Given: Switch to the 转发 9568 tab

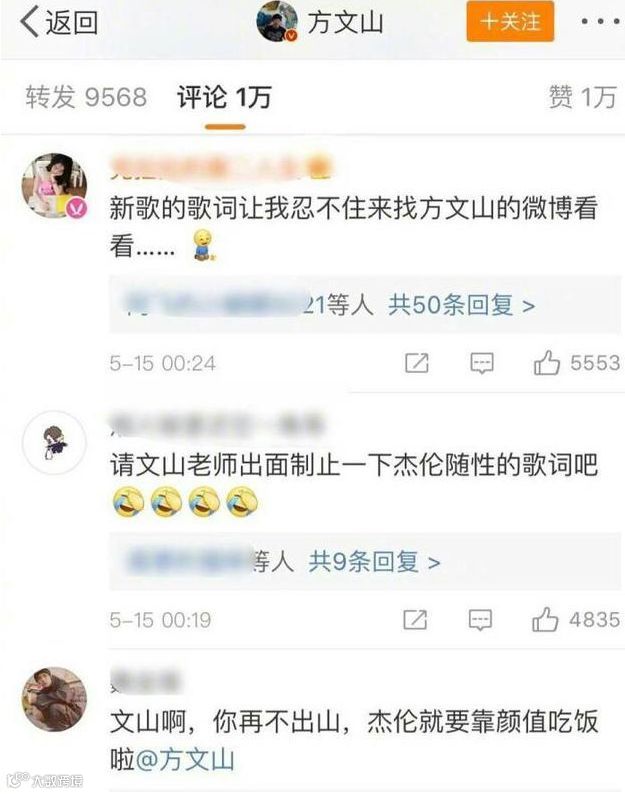Looking at the screenshot, I should 86,97.
